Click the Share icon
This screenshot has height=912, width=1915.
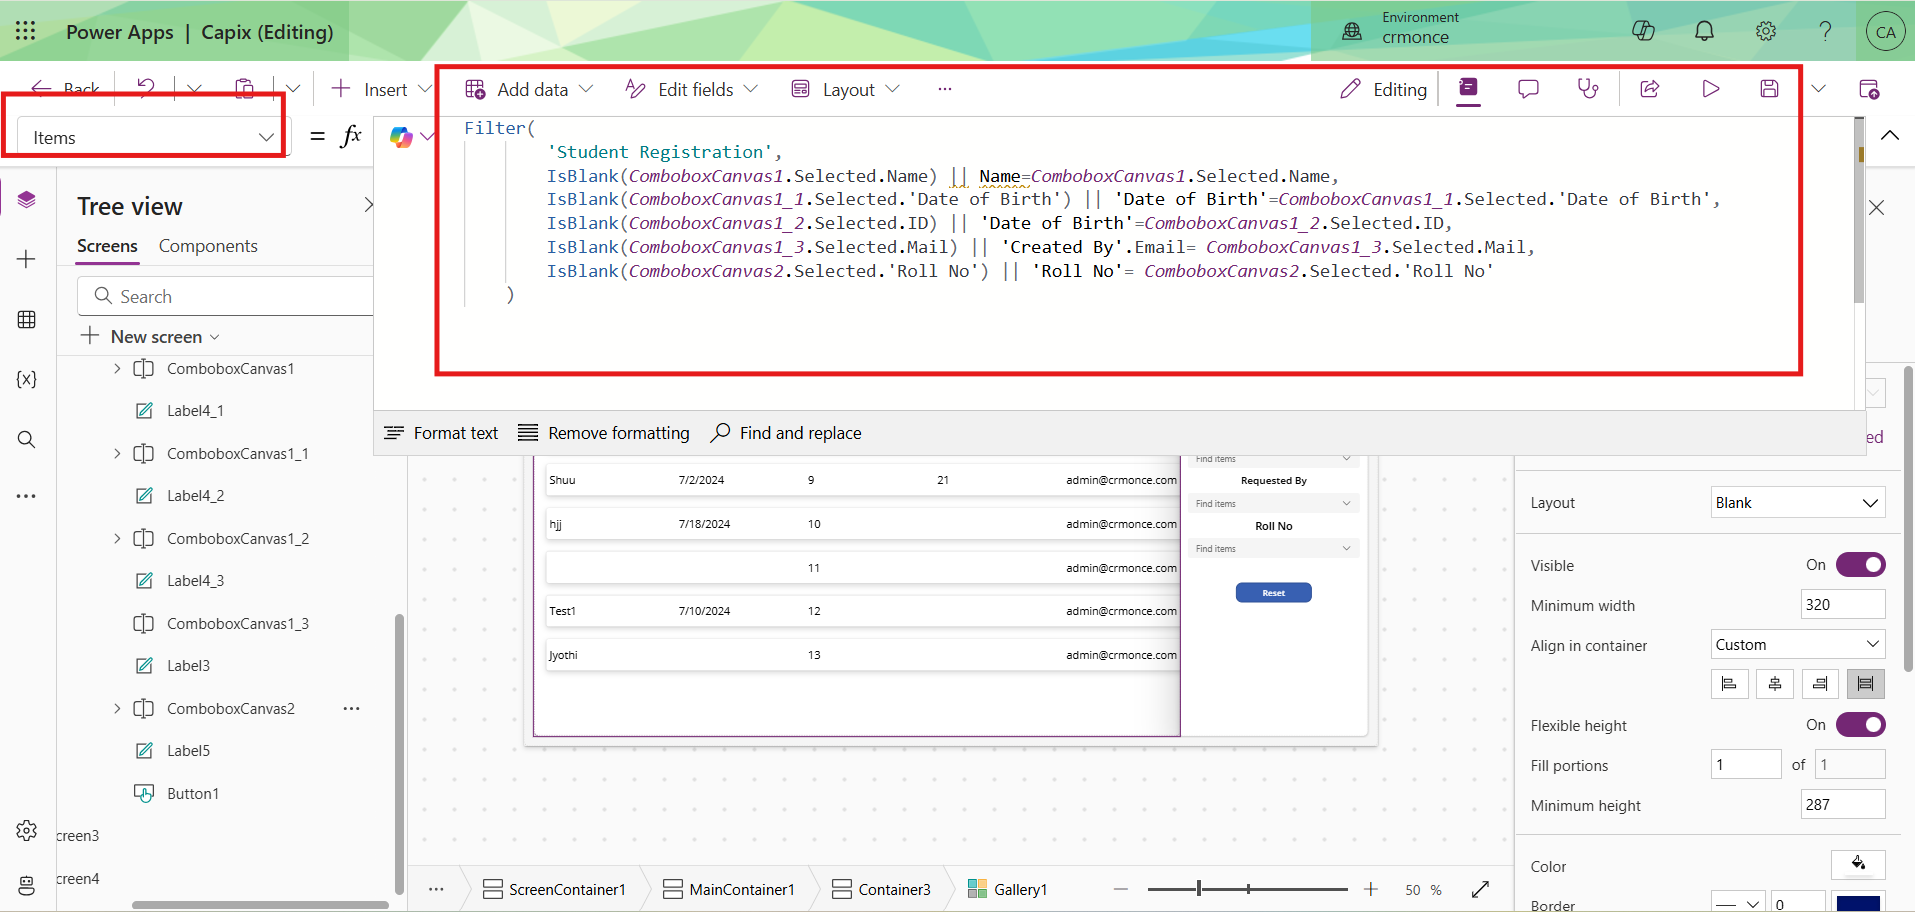click(1650, 89)
